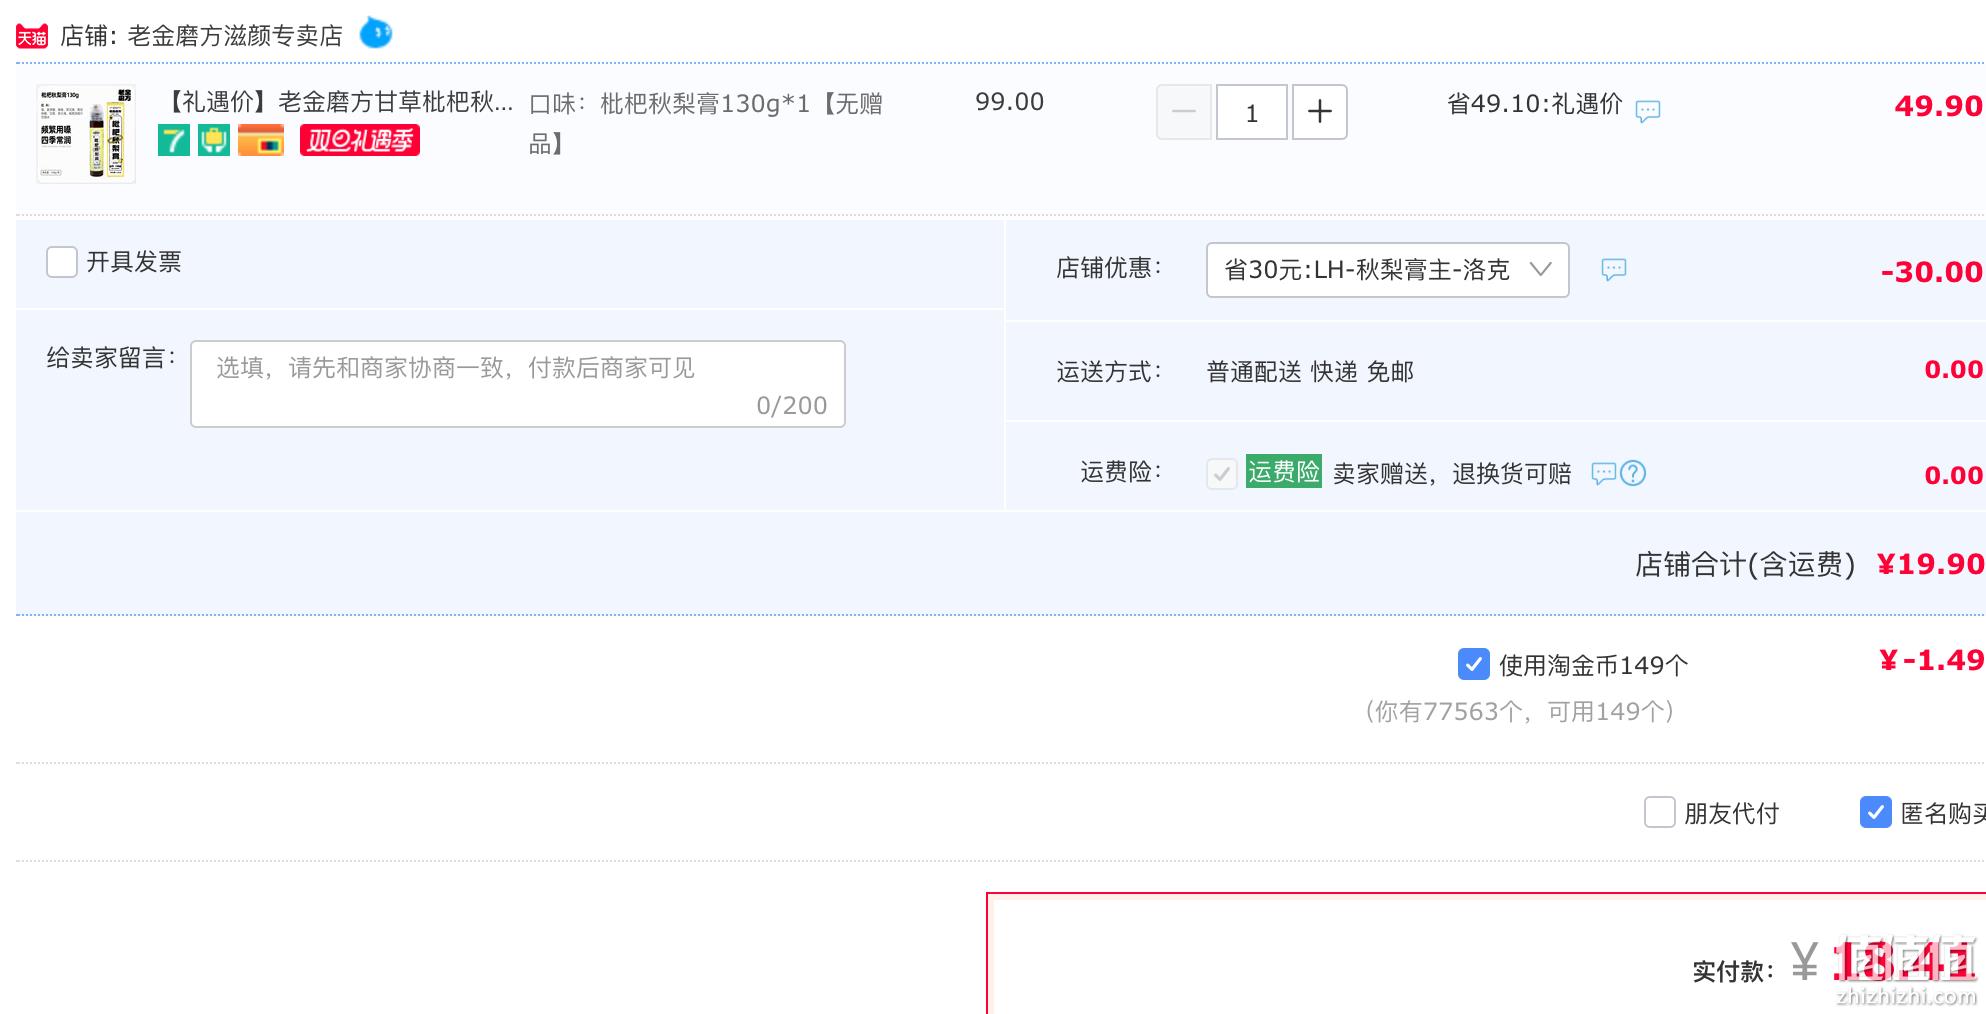
Task: Click the green consumer protection shield badge
Action: pyautogui.click(x=214, y=140)
